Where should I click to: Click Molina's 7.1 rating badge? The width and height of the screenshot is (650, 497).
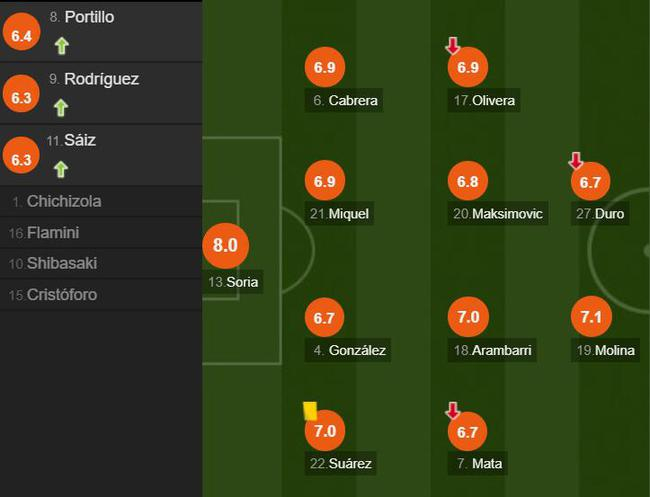pos(591,318)
